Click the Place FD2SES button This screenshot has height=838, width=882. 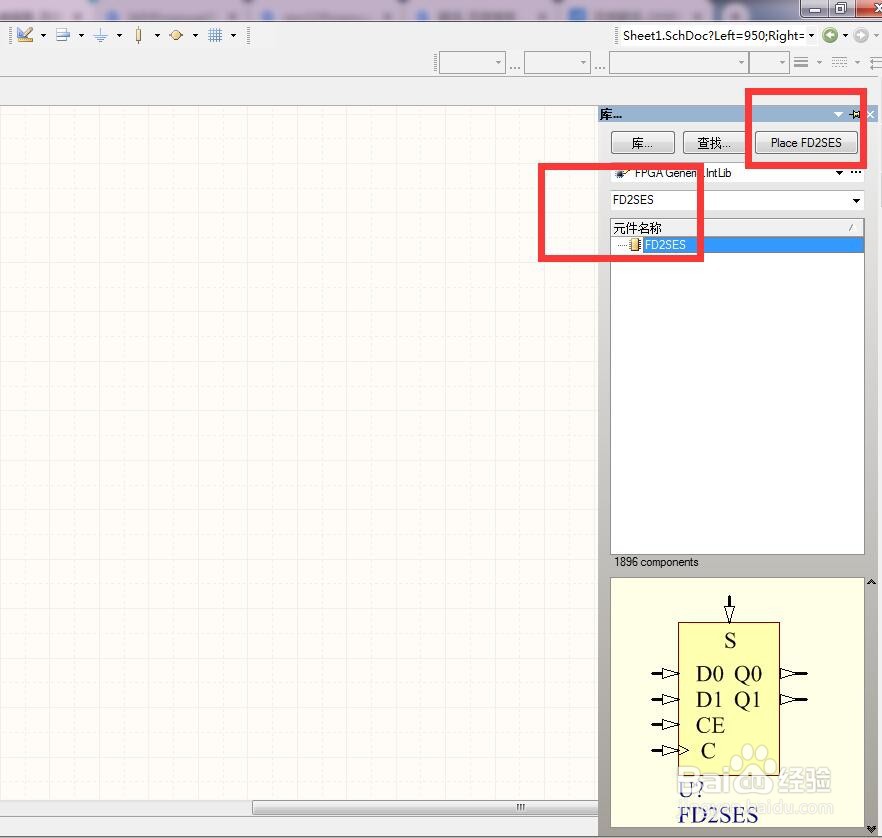pyautogui.click(x=806, y=143)
